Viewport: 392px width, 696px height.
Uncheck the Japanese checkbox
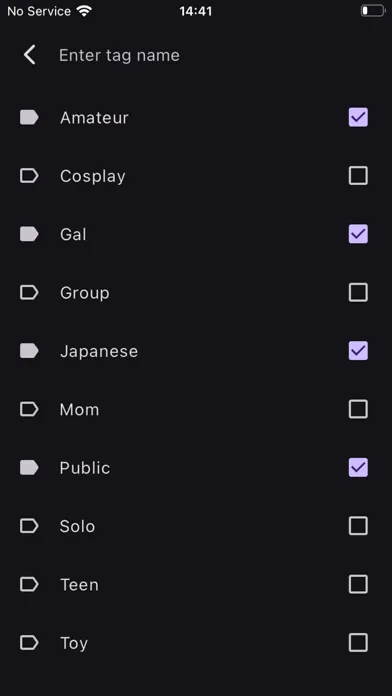click(x=358, y=351)
